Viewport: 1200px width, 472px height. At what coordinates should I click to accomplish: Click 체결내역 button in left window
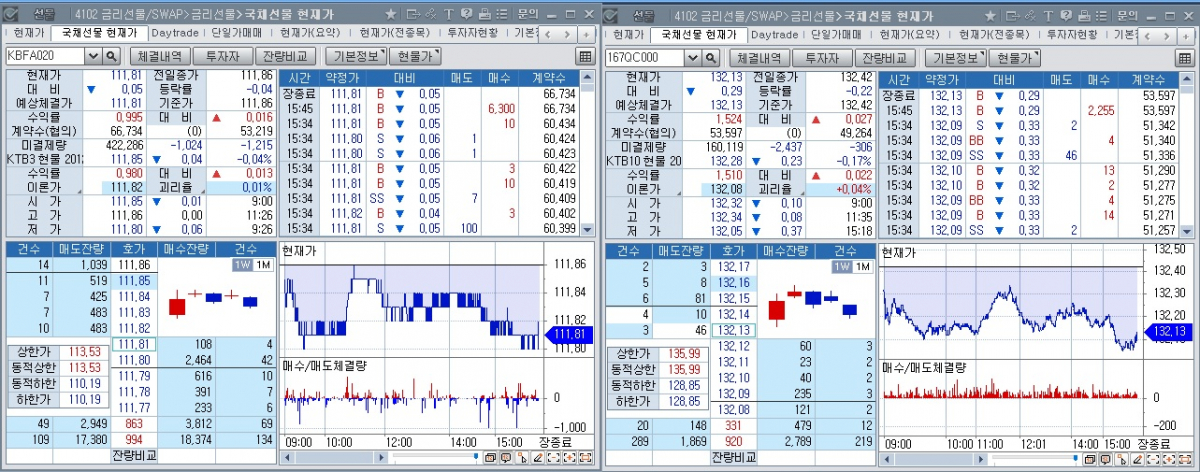(x=160, y=57)
